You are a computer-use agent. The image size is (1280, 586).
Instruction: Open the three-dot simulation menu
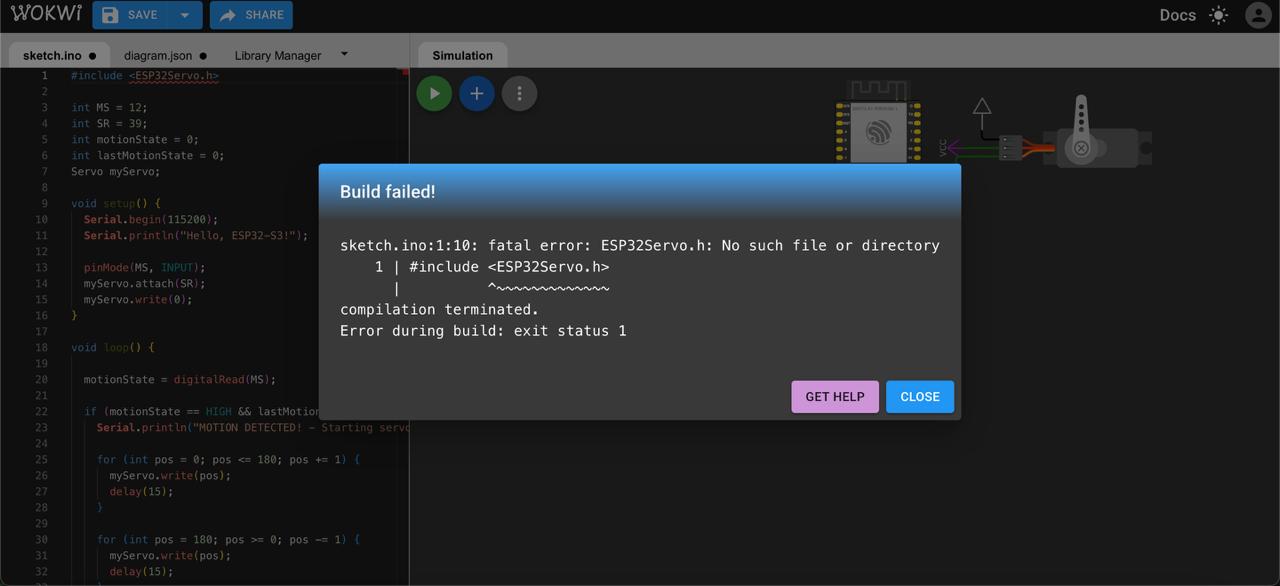[519, 93]
